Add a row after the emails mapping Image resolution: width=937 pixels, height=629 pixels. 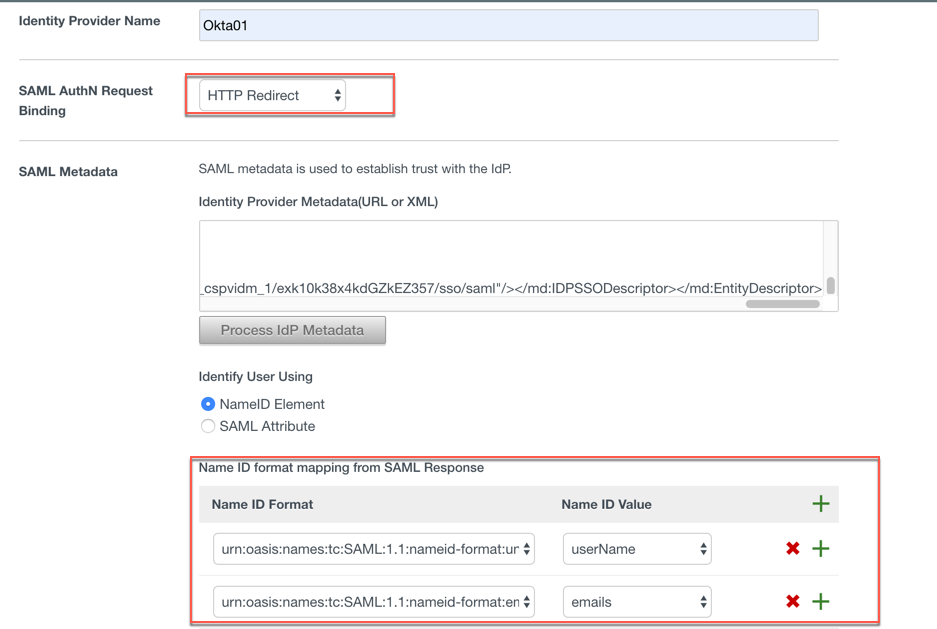(820, 601)
